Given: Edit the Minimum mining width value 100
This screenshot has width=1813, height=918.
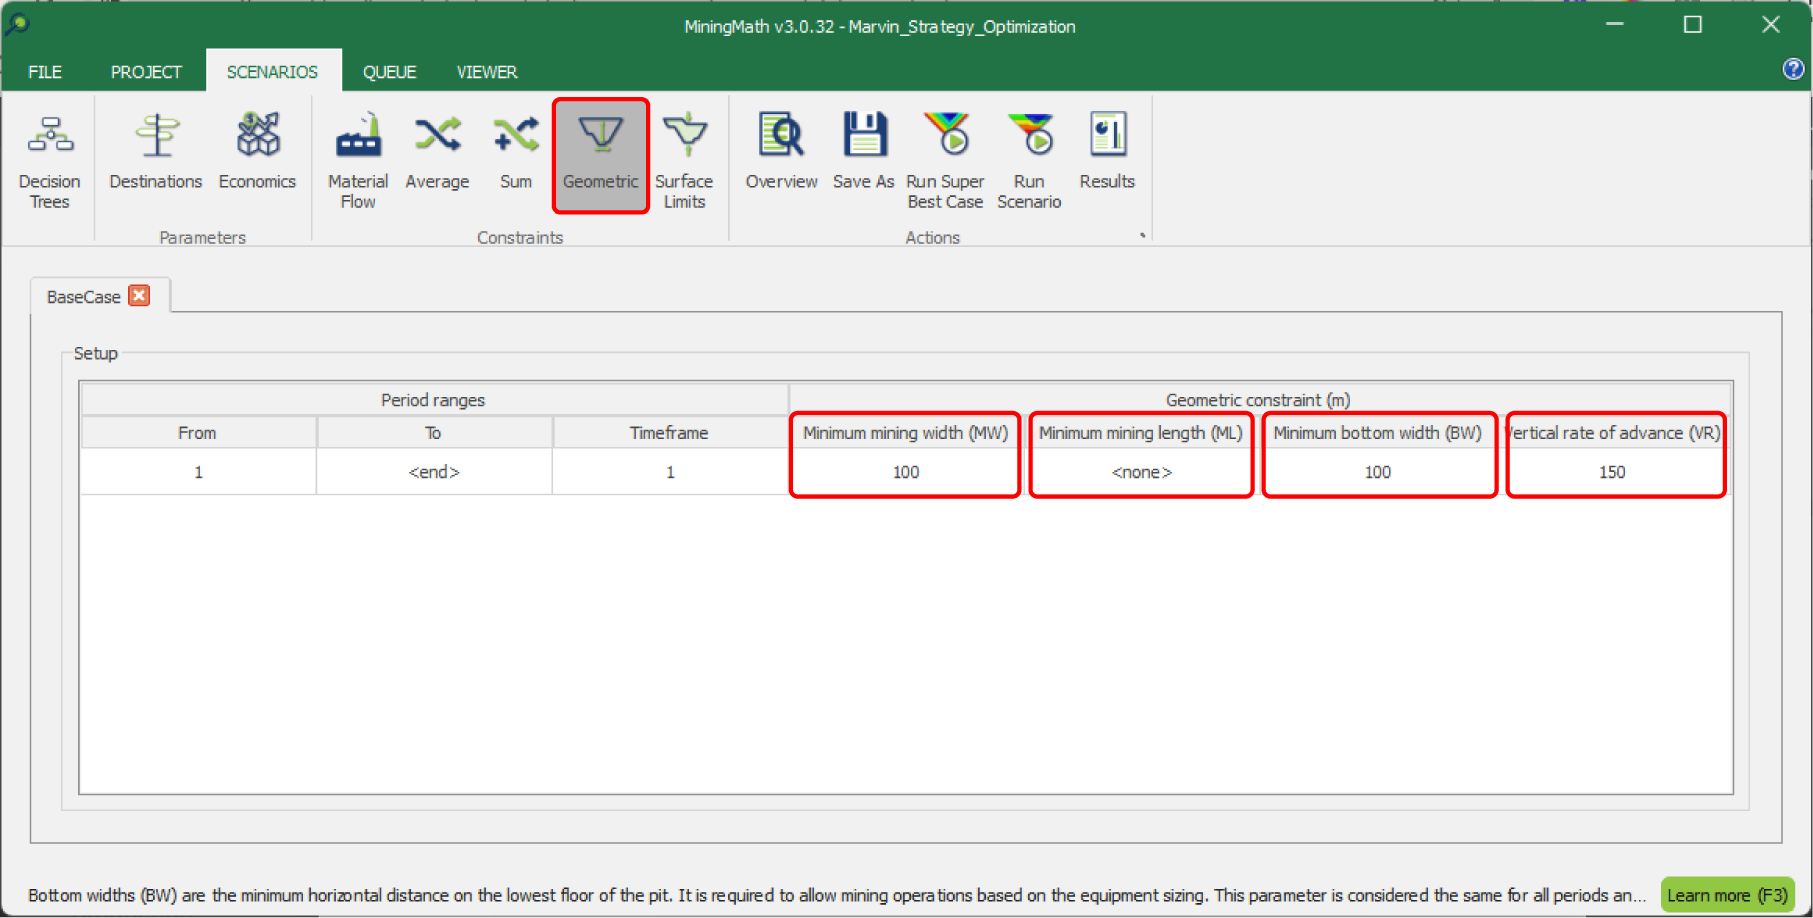Looking at the screenshot, I should click(x=905, y=472).
